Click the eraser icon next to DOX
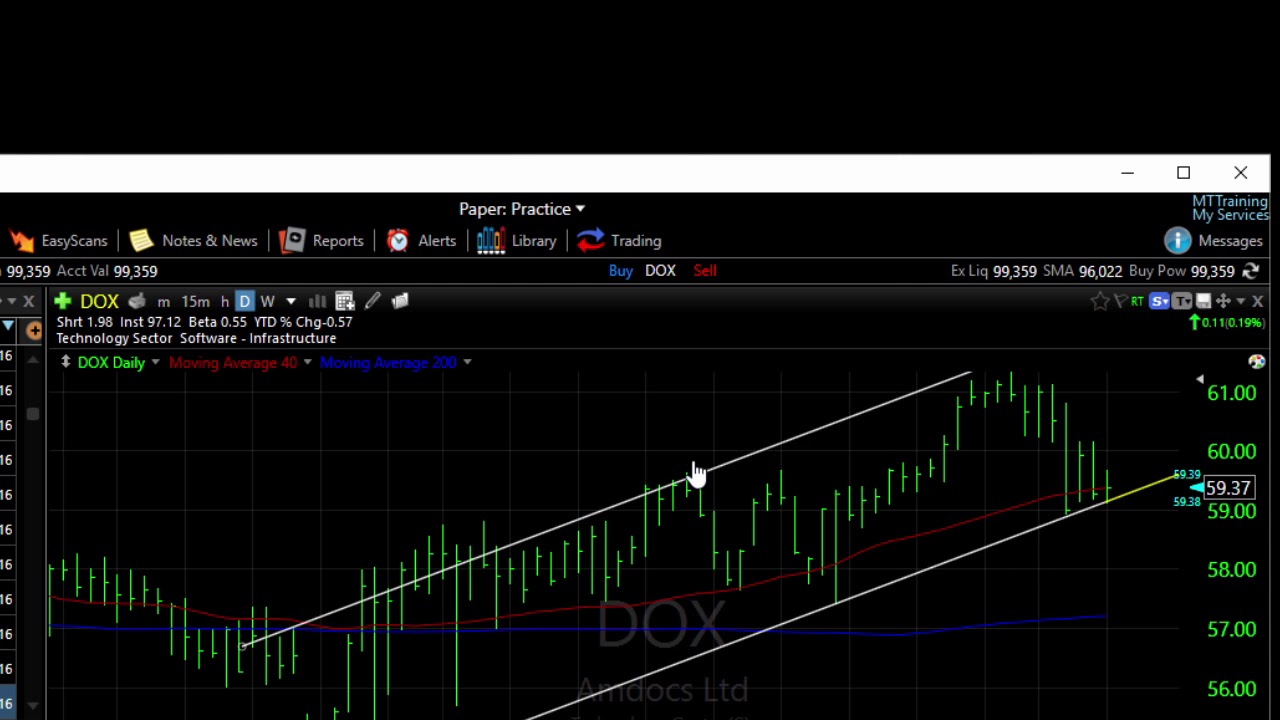This screenshot has width=1280, height=720. 137,301
